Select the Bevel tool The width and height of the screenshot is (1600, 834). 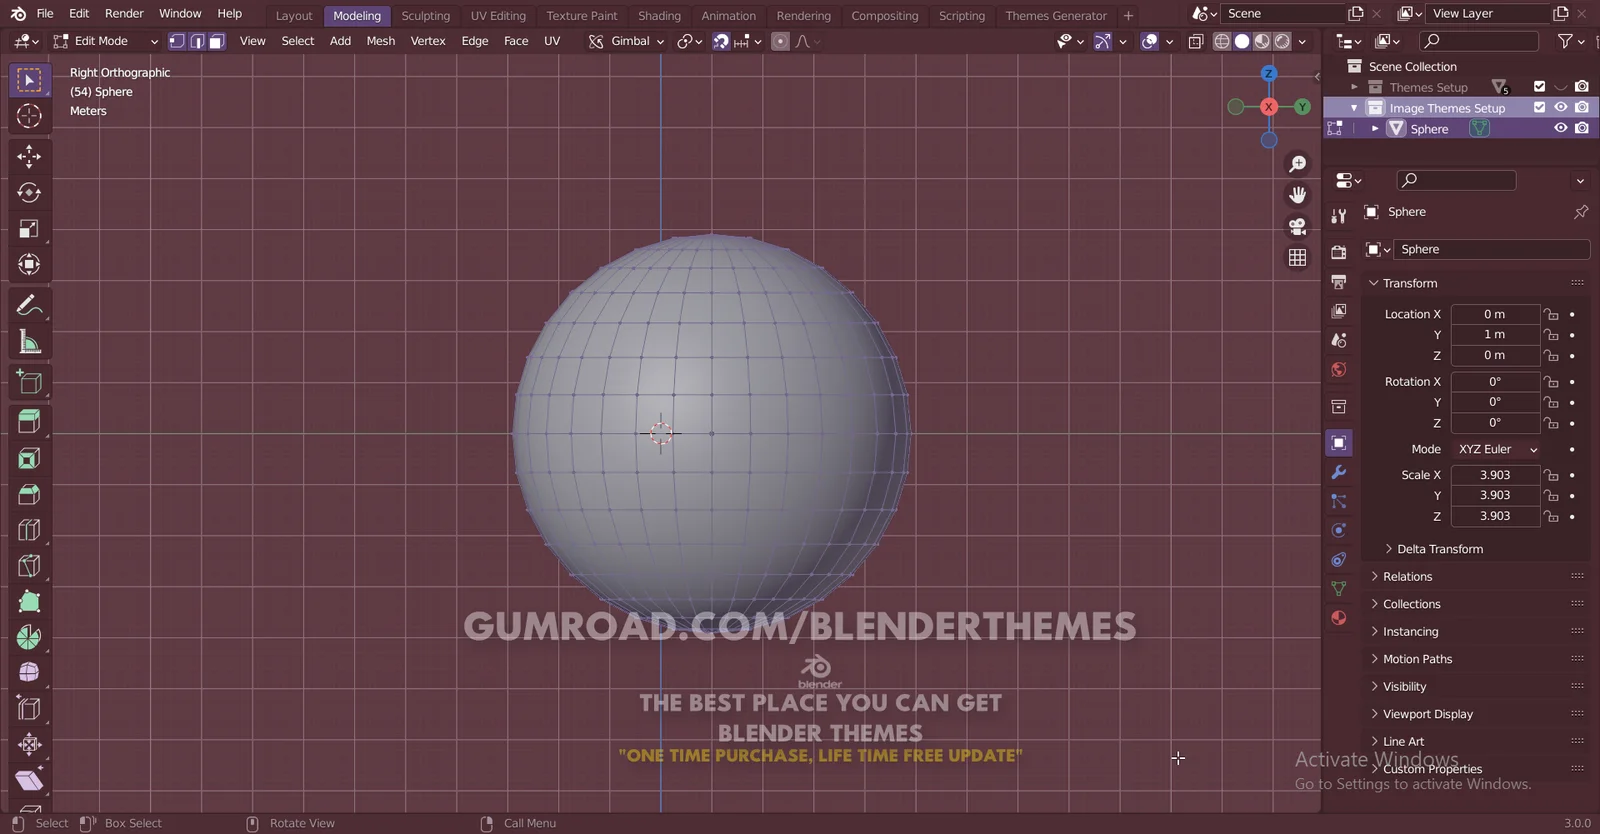coord(29,494)
